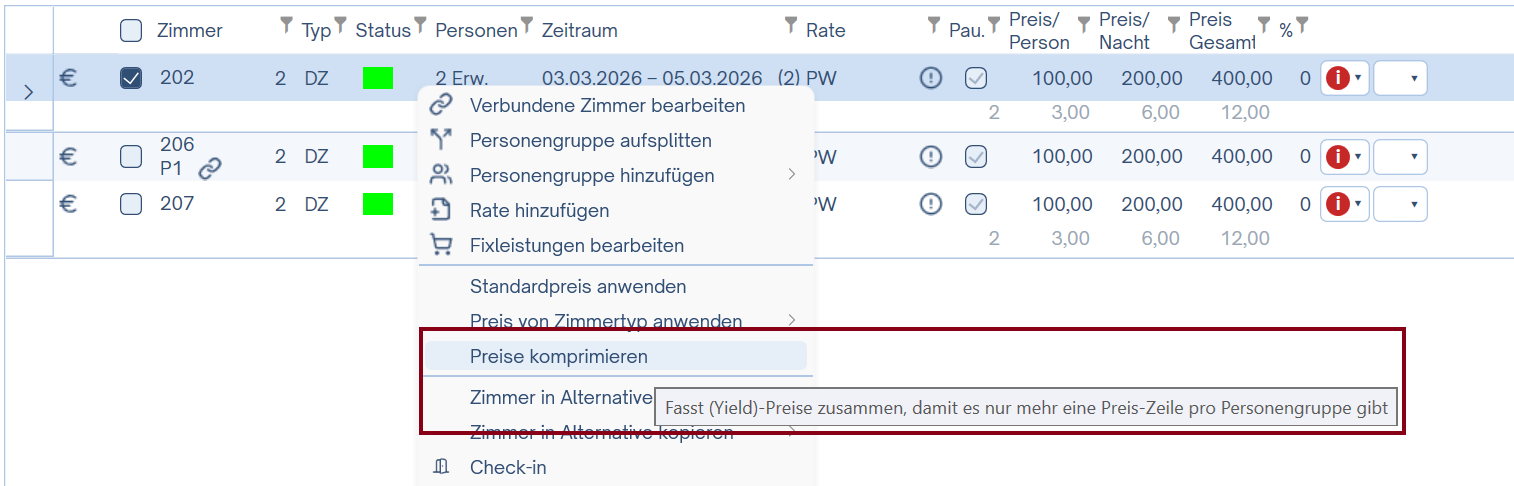
Task: Open the Personengruppe hinzufügen submenu
Action: 592,175
